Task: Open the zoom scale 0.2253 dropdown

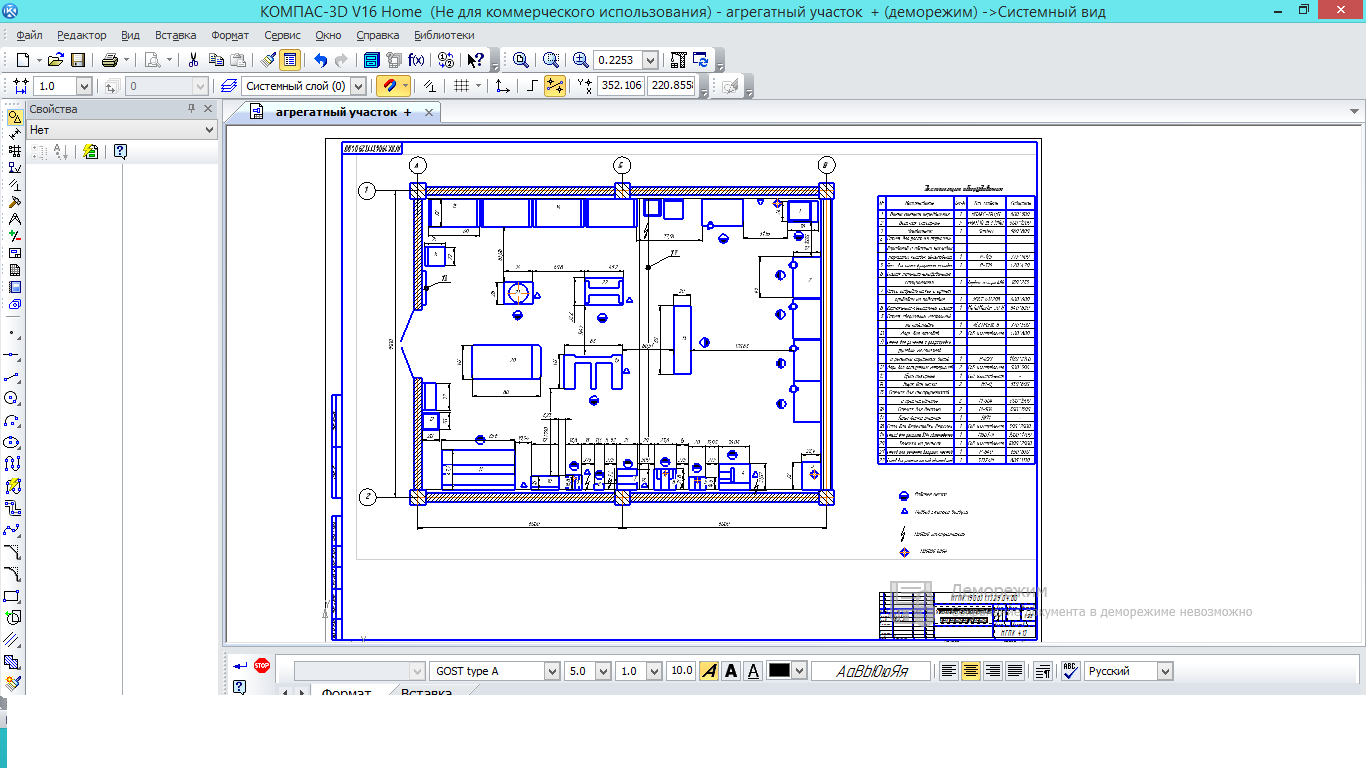Action: pos(650,60)
